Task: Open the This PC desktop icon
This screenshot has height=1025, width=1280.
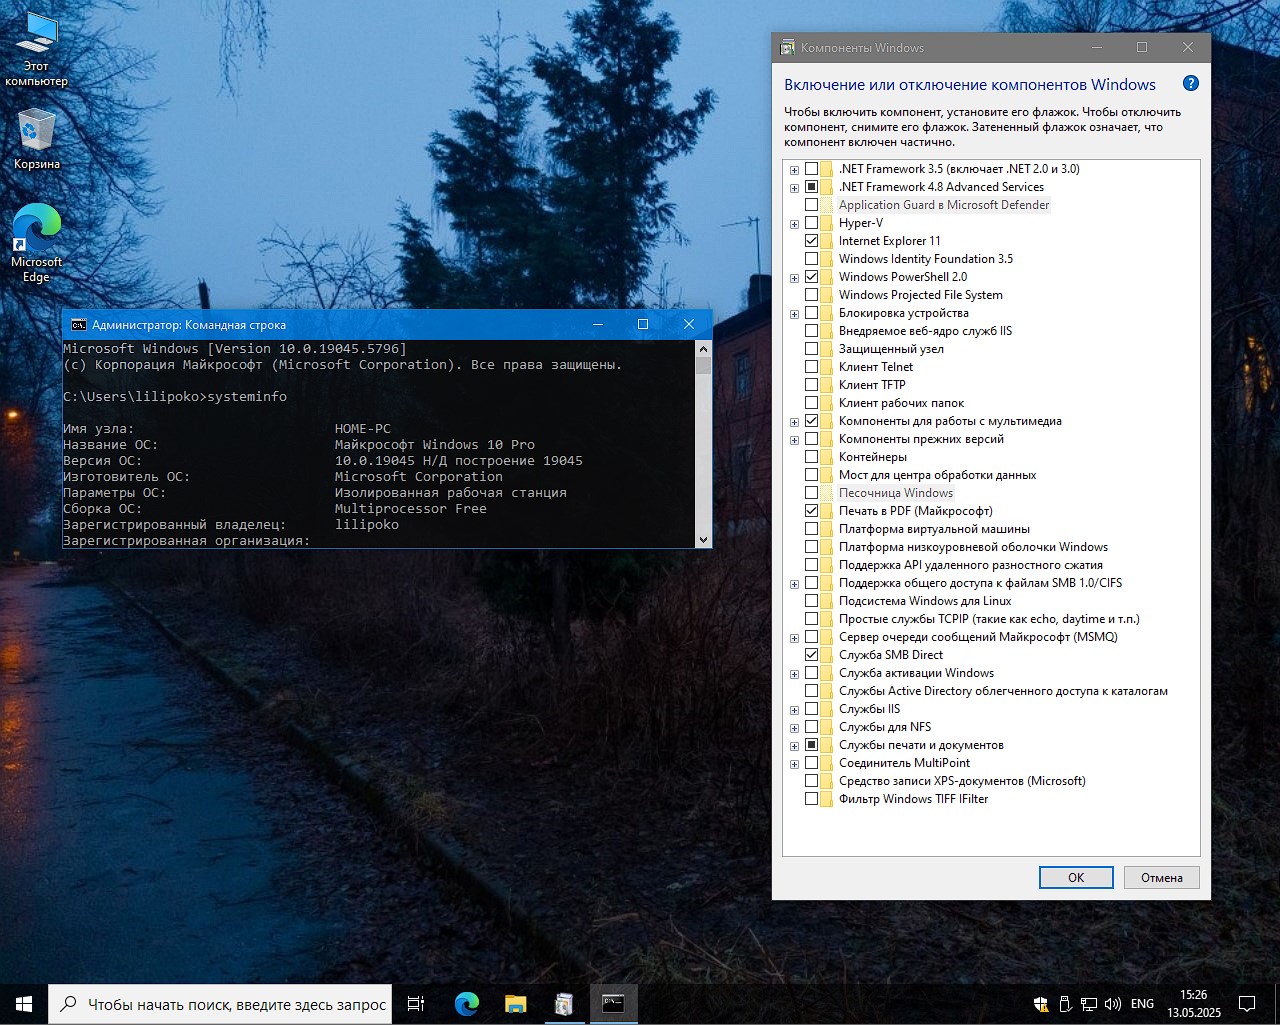Action: 36,40
